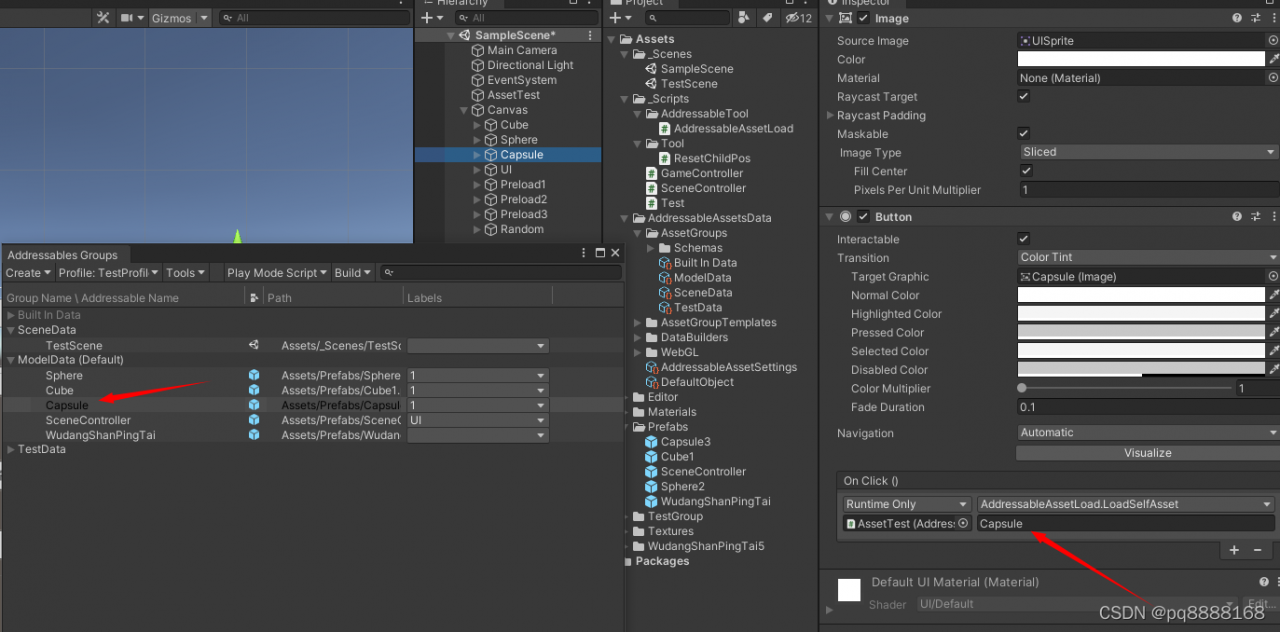Viewport: 1280px width, 632px height.
Task: Open Image Color swatch
Action: tap(1141, 59)
